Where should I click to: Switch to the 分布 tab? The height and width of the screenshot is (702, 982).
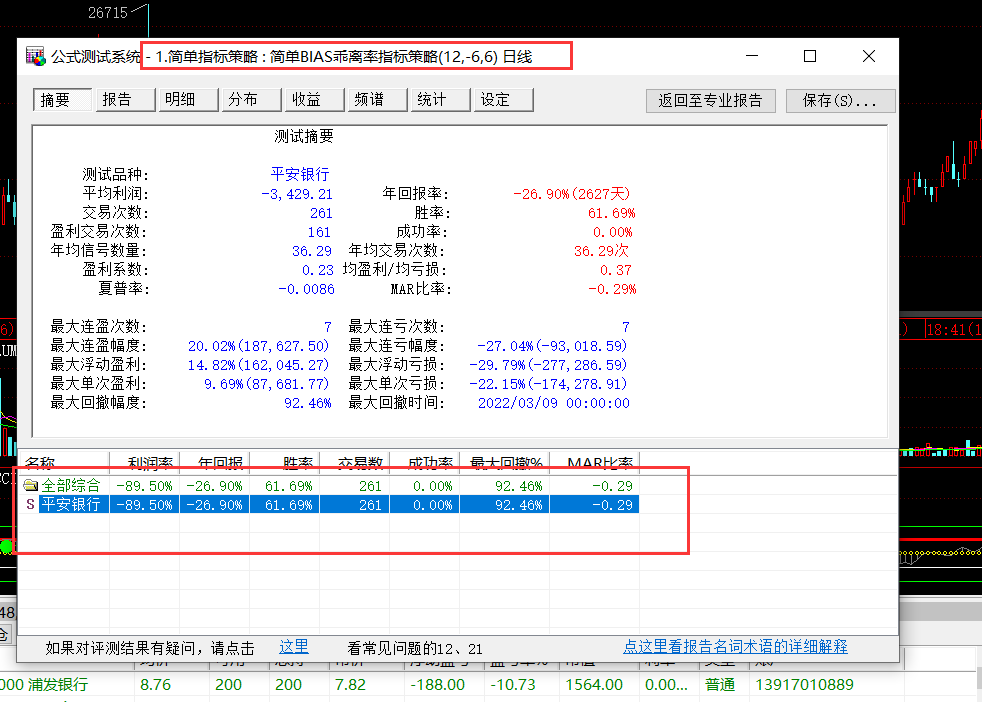251,100
